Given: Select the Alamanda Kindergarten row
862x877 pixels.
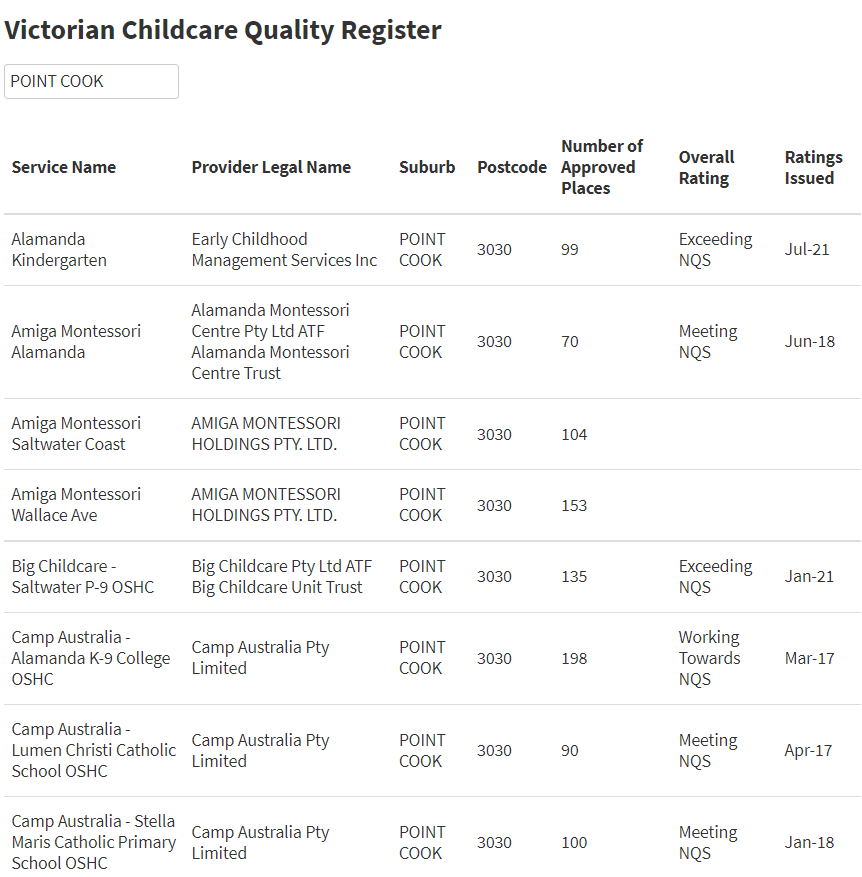Looking at the screenshot, I should pos(432,249).
